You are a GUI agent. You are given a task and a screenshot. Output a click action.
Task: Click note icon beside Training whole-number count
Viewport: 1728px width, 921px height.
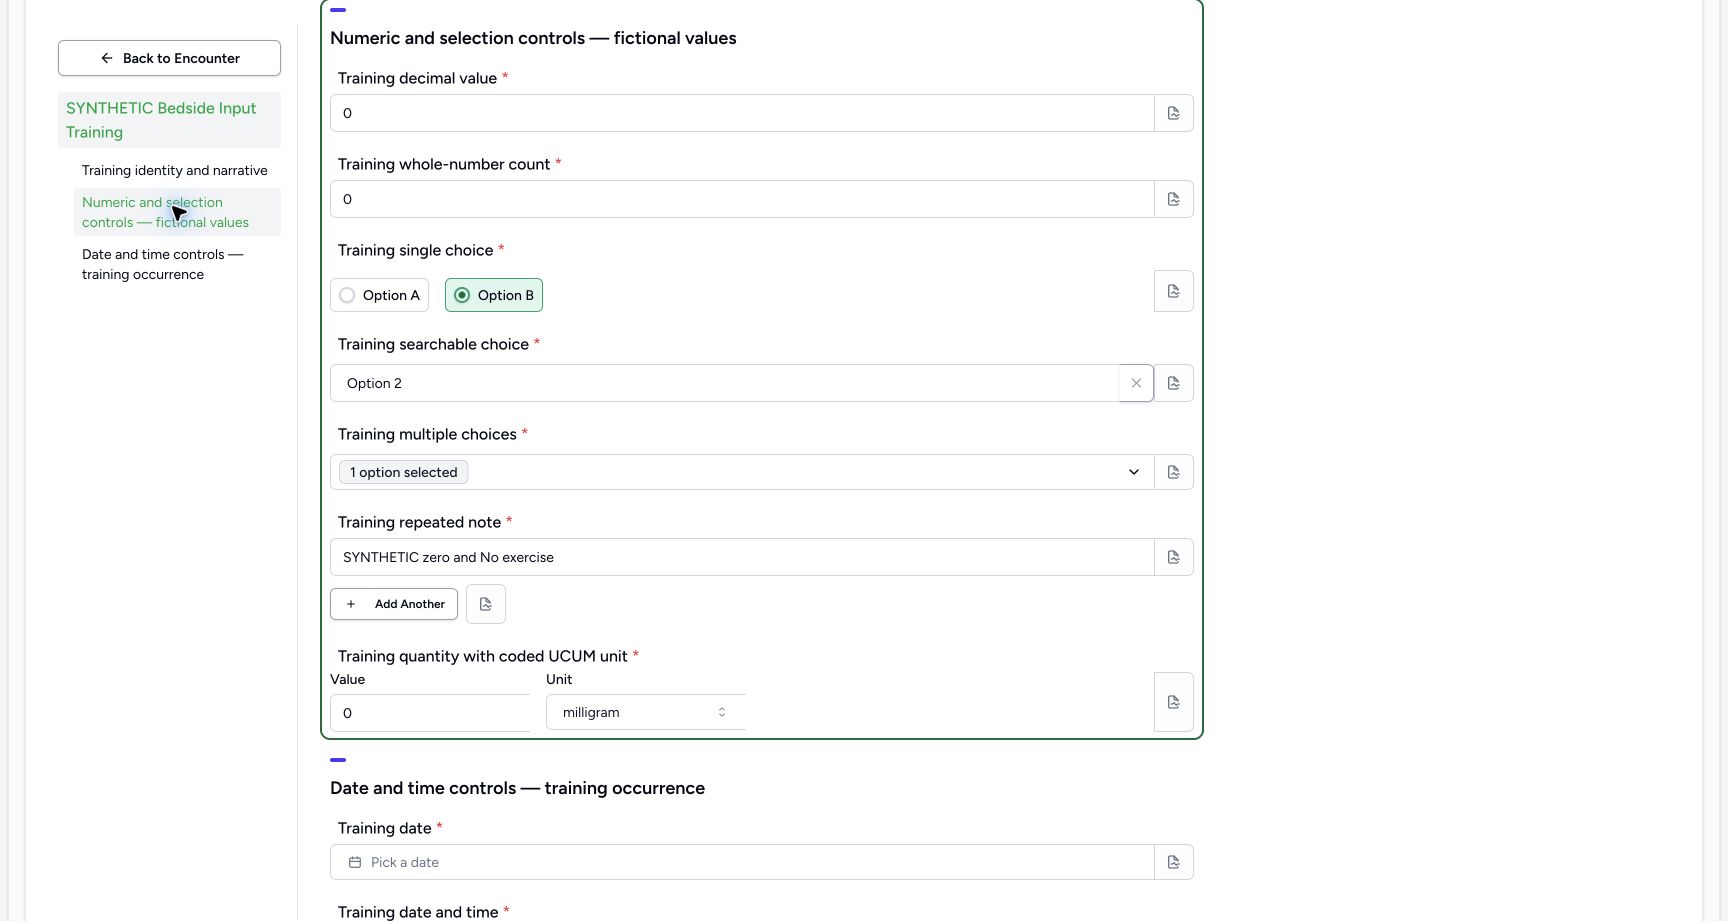tap(1174, 199)
